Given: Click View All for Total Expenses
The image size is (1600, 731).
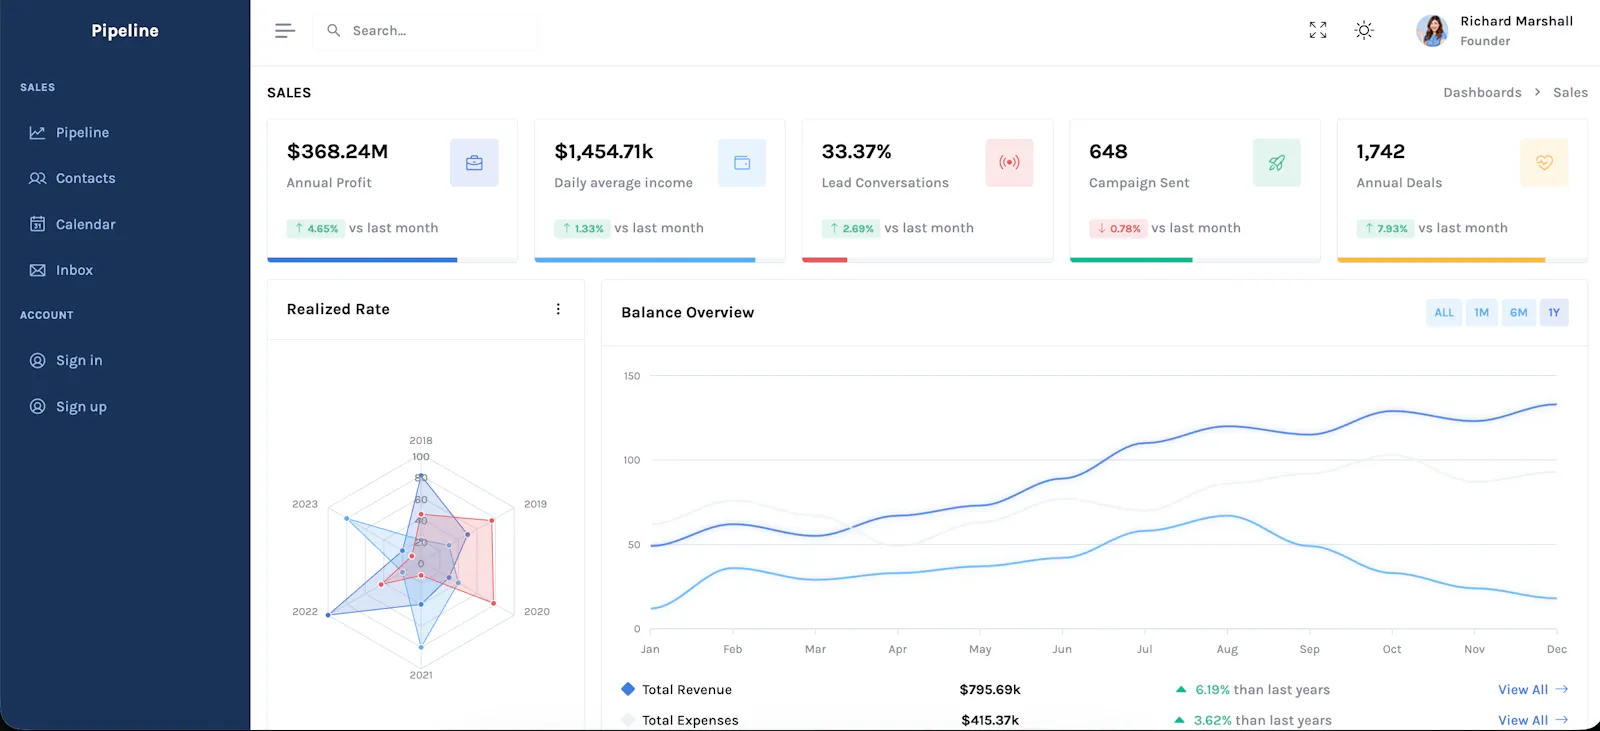Looking at the screenshot, I should point(1533,720).
